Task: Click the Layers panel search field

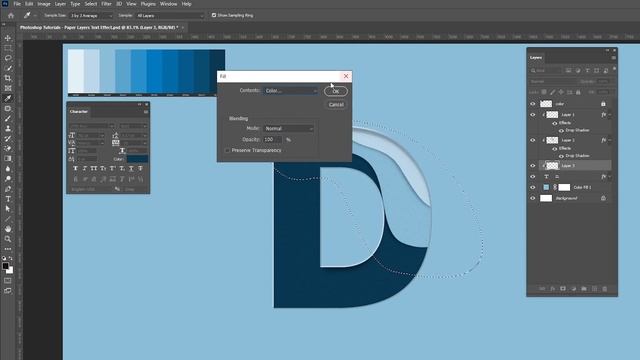Action: [546, 70]
